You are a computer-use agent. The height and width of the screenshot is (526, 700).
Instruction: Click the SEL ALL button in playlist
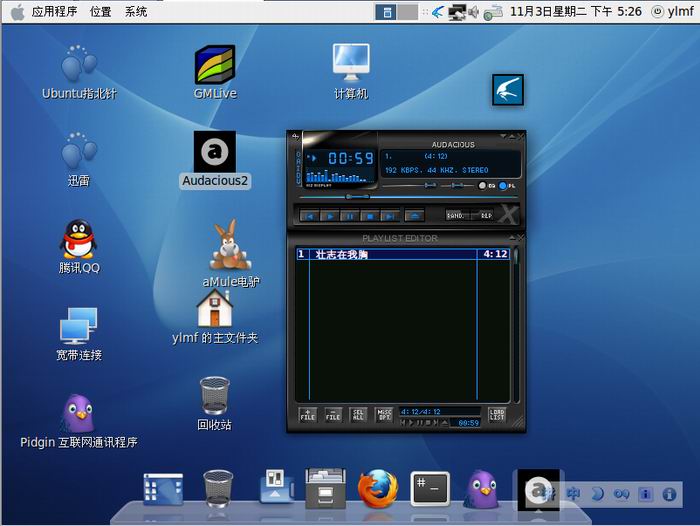click(358, 415)
